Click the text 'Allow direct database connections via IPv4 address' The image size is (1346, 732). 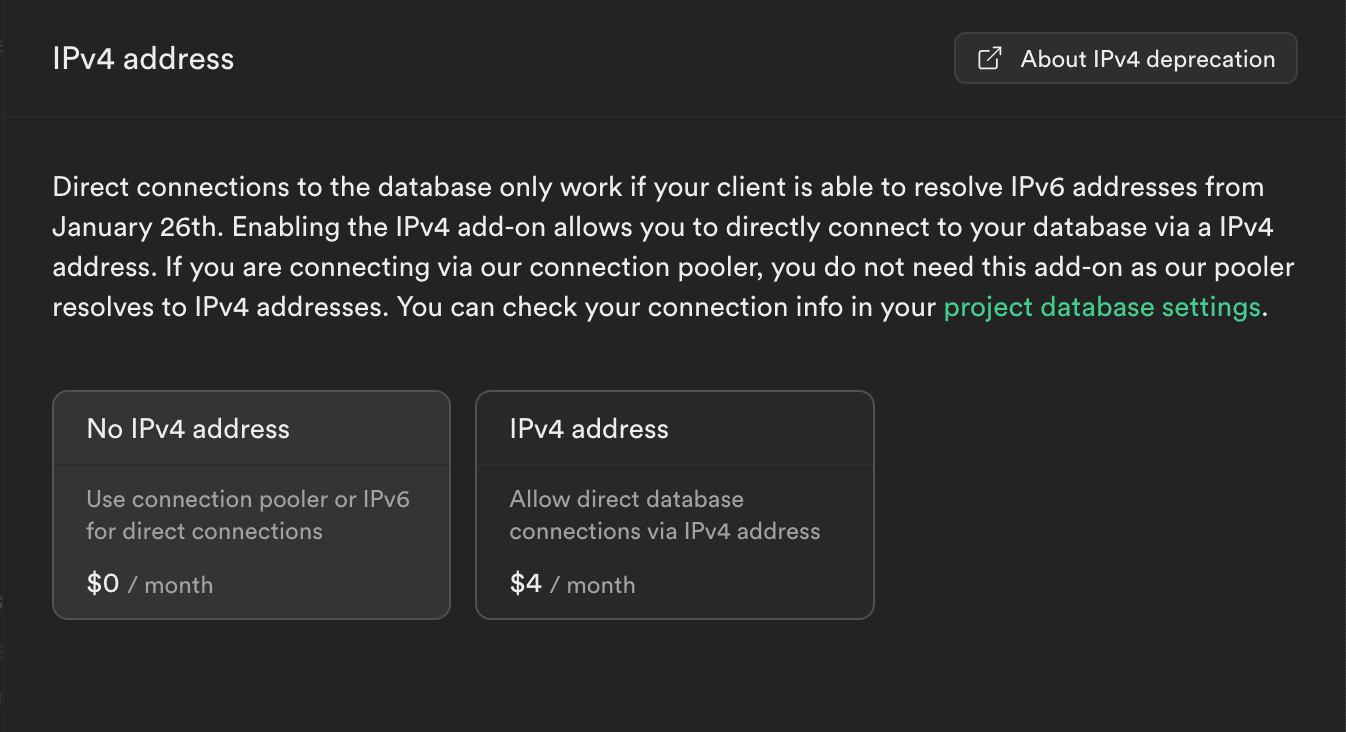665,515
